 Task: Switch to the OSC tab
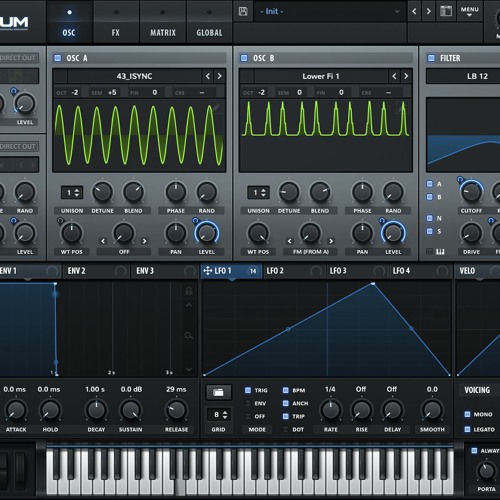tap(69, 22)
